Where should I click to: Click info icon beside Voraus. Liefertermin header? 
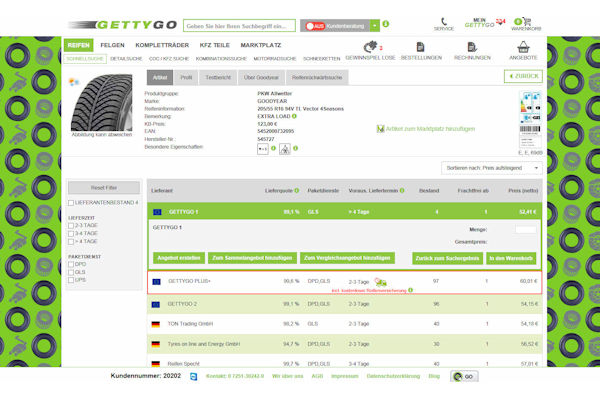coord(402,190)
